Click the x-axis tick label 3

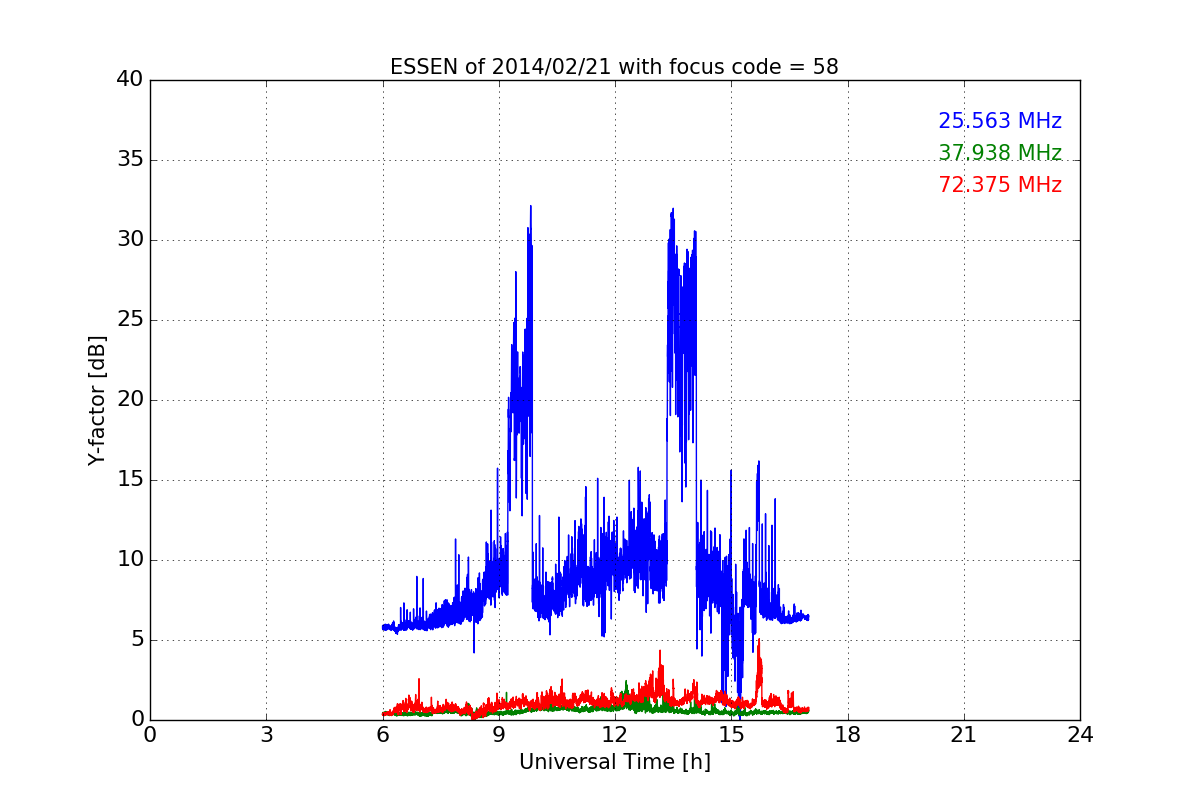[x=266, y=735]
